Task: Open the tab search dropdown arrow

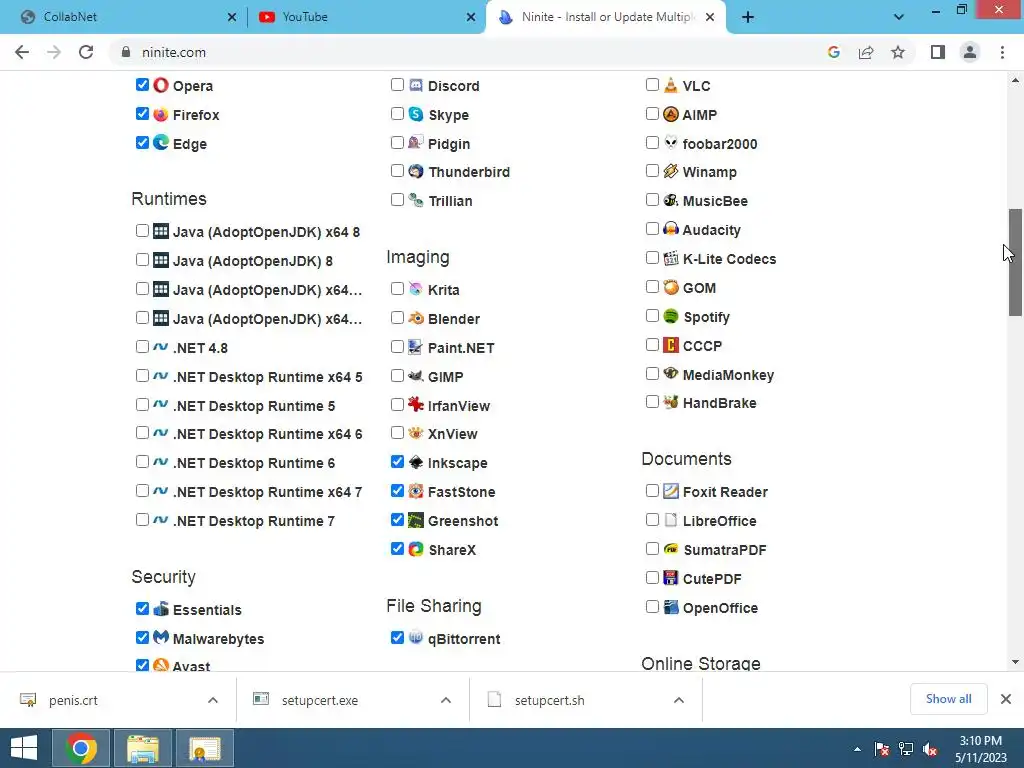Action: pyautogui.click(x=899, y=17)
